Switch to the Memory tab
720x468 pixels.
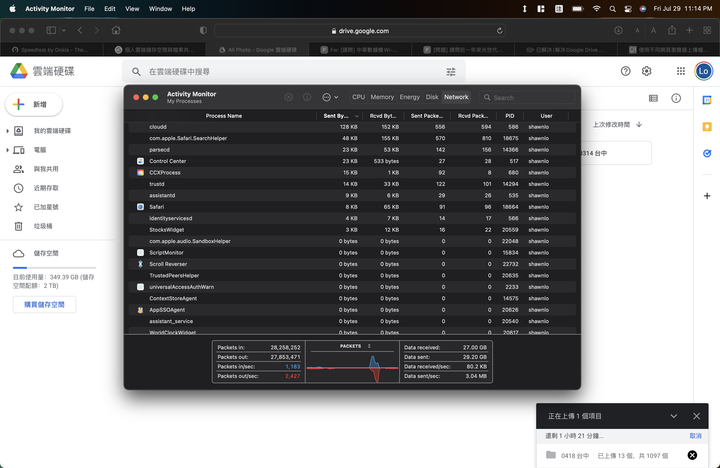tap(382, 97)
